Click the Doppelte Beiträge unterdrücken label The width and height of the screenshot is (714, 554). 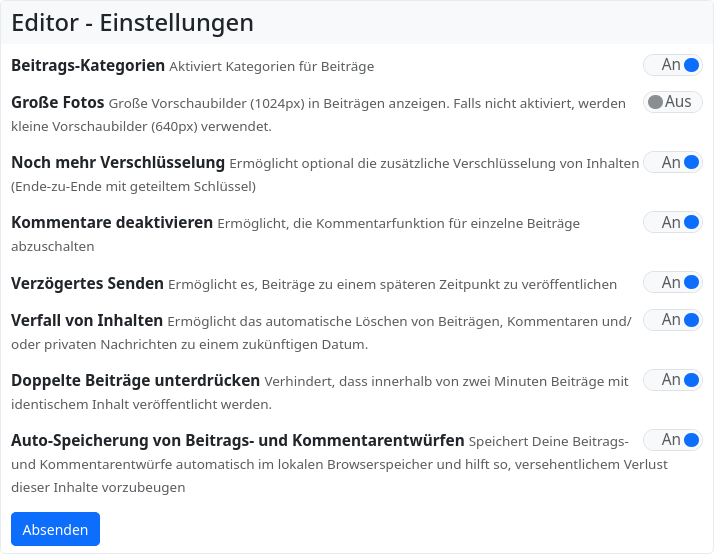click(x=135, y=381)
